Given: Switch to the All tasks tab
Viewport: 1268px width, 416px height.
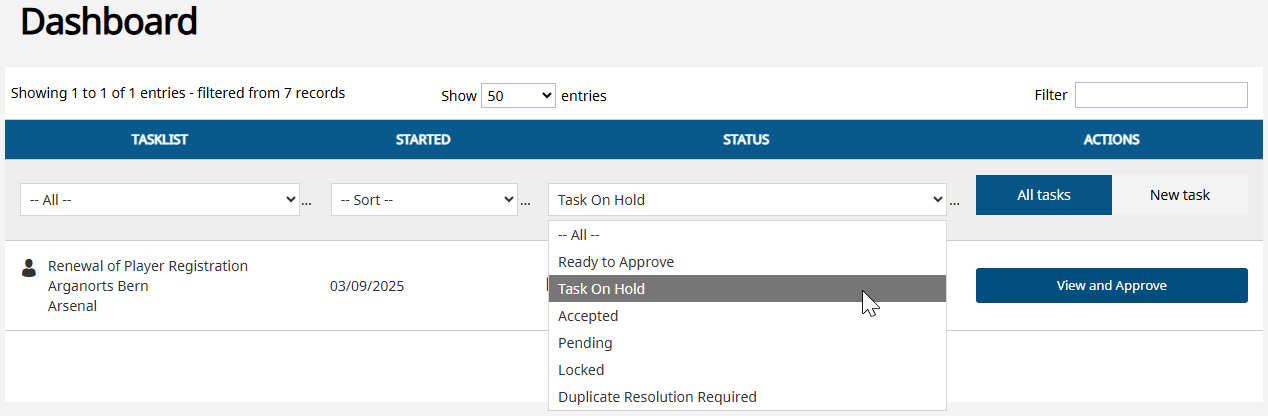Looking at the screenshot, I should tap(1044, 195).
